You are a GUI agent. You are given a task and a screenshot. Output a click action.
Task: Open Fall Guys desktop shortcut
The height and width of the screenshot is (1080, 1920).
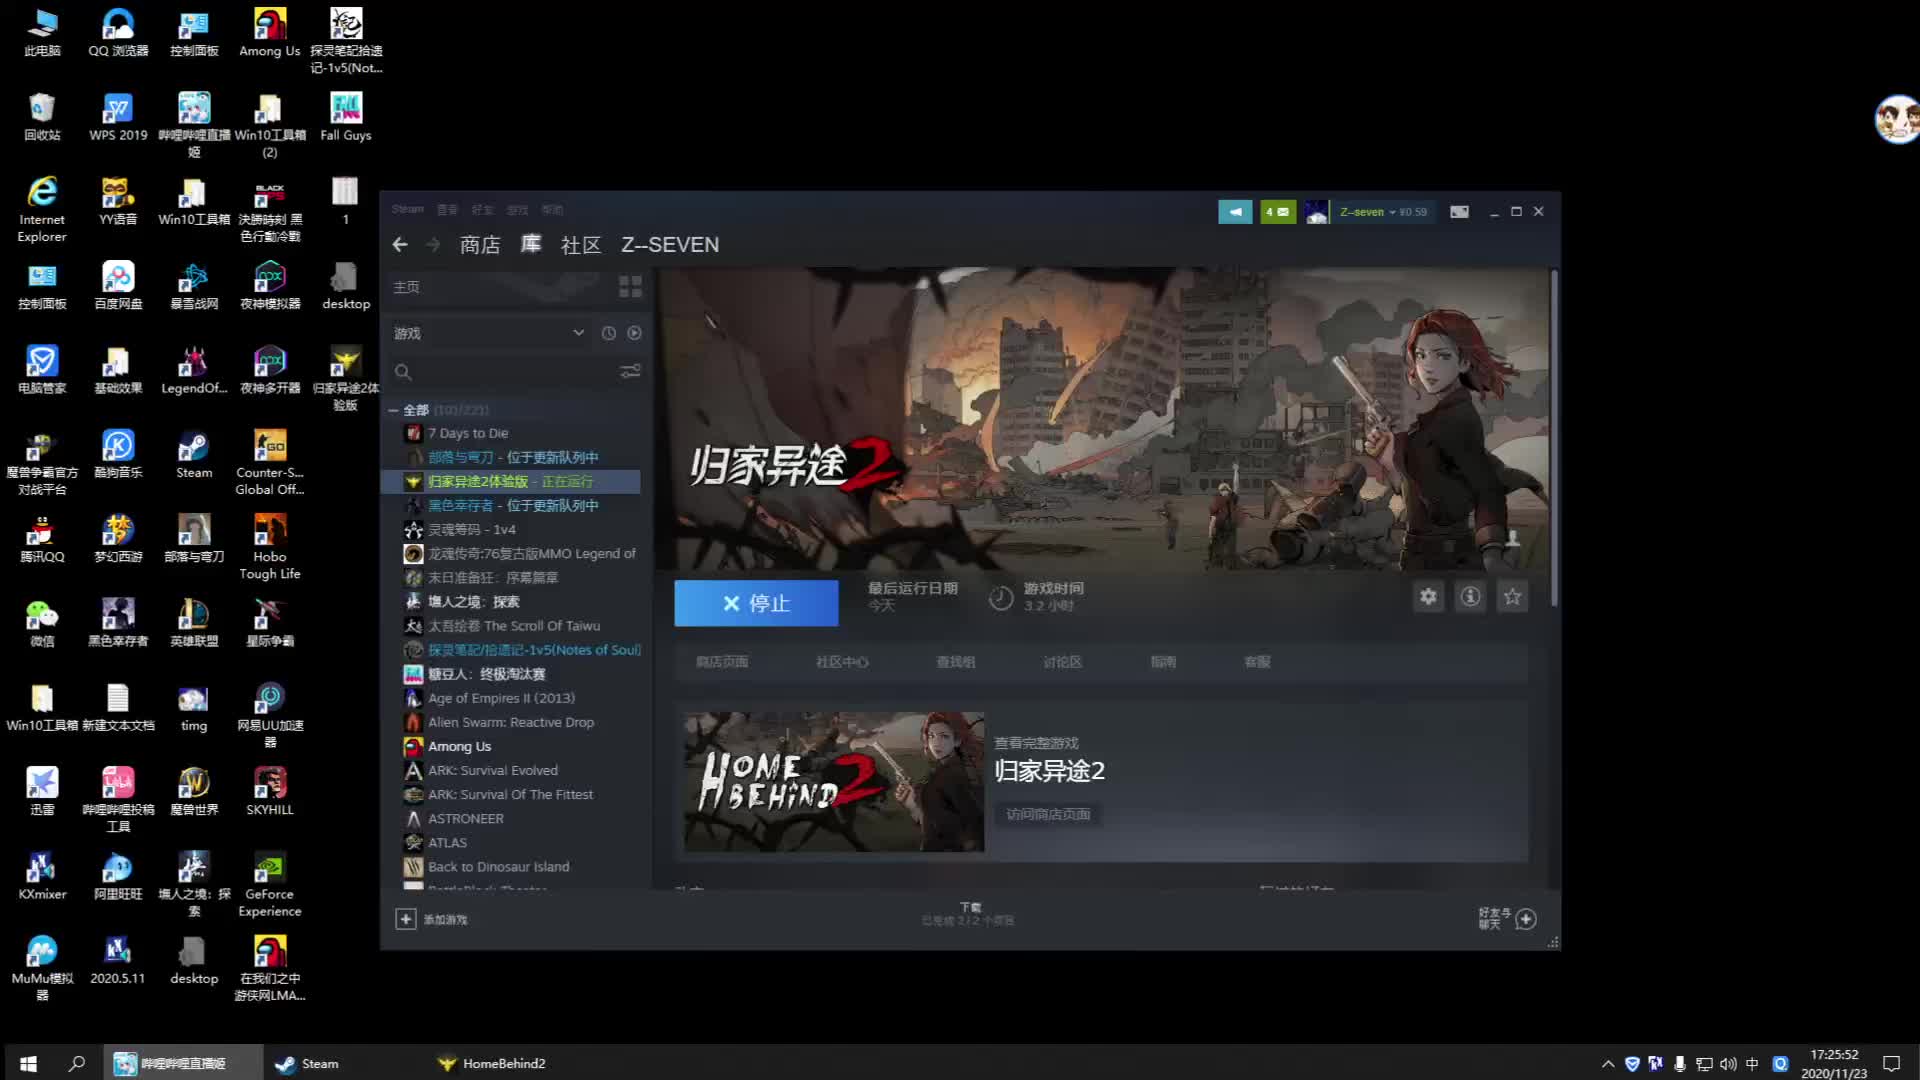346,117
